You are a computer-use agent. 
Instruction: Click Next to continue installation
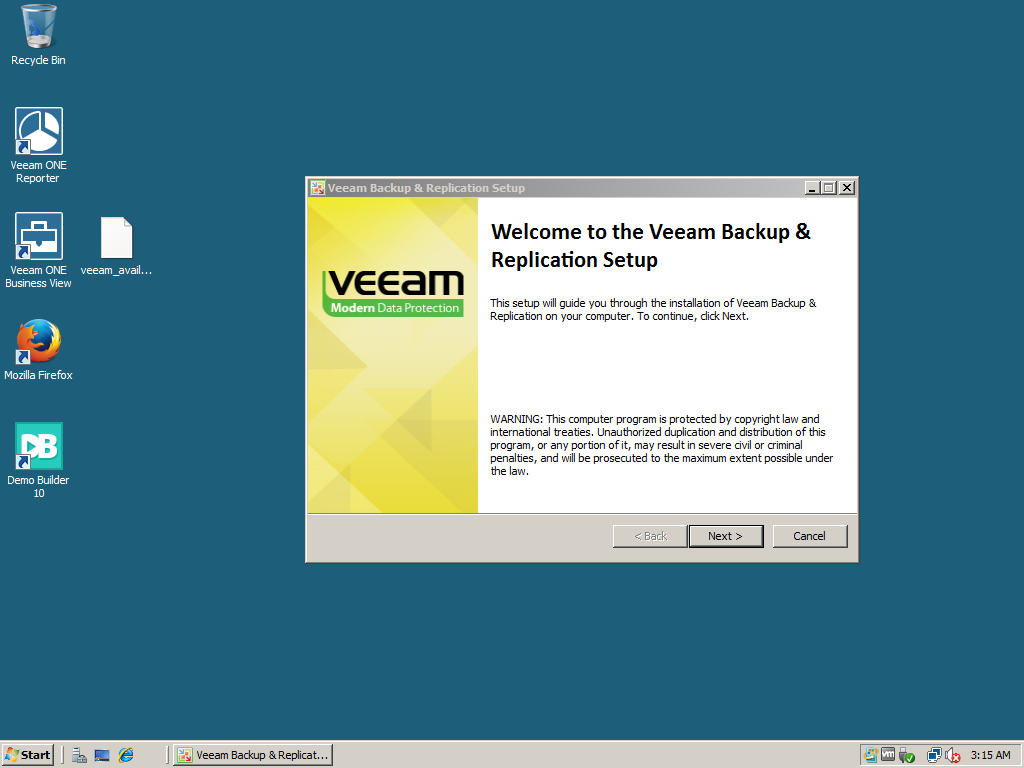[x=726, y=536]
